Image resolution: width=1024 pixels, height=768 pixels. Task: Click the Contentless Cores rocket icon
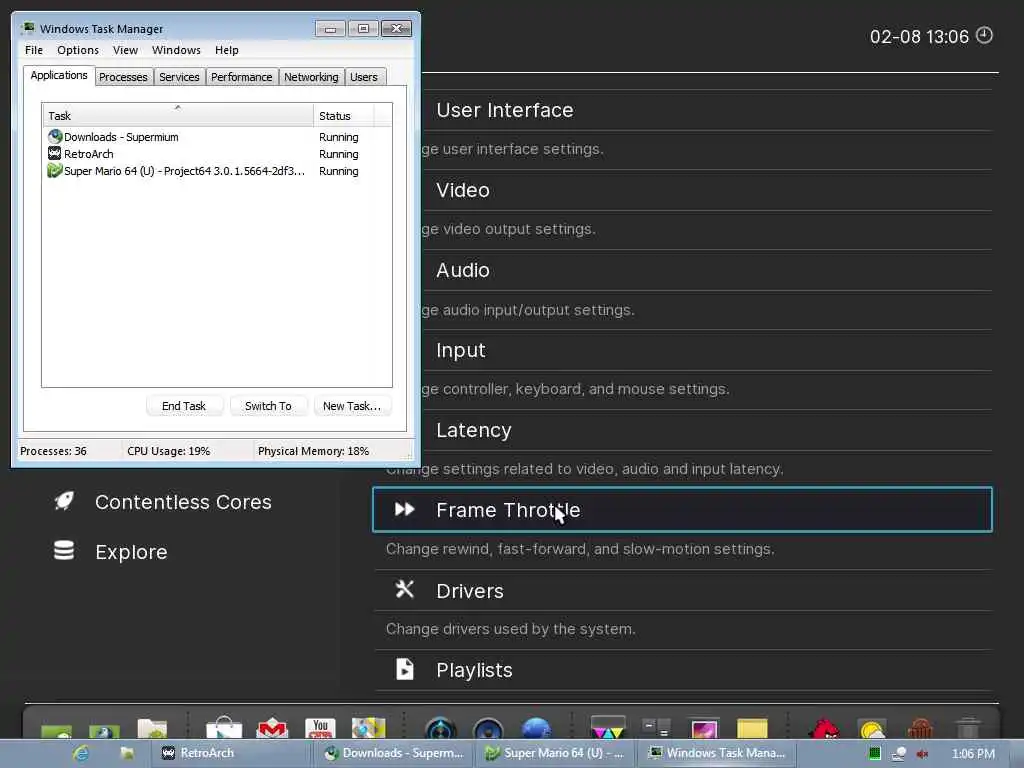pos(64,502)
